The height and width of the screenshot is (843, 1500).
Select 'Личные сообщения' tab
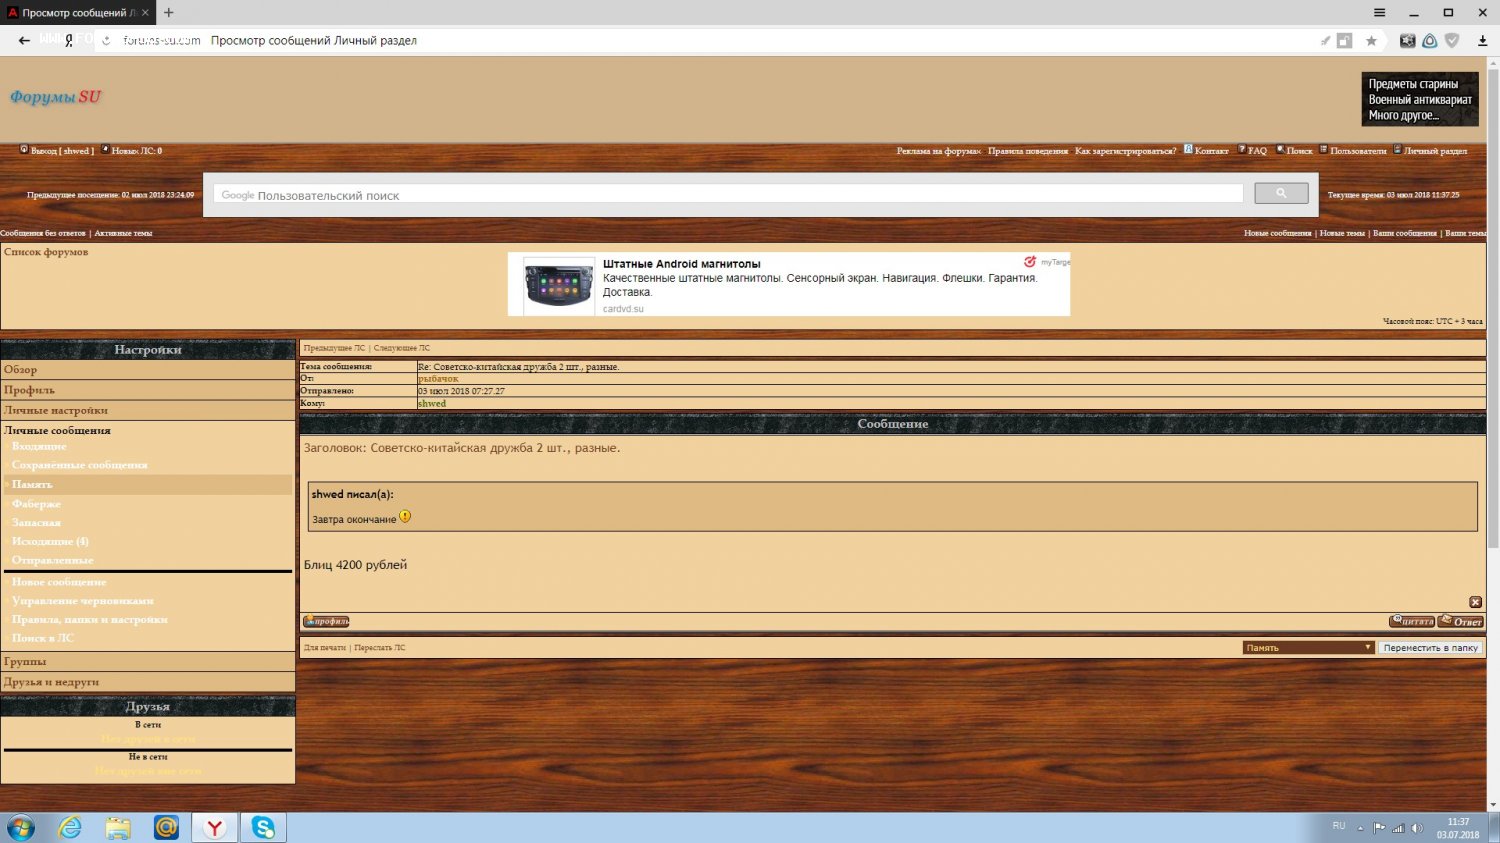(x=57, y=430)
